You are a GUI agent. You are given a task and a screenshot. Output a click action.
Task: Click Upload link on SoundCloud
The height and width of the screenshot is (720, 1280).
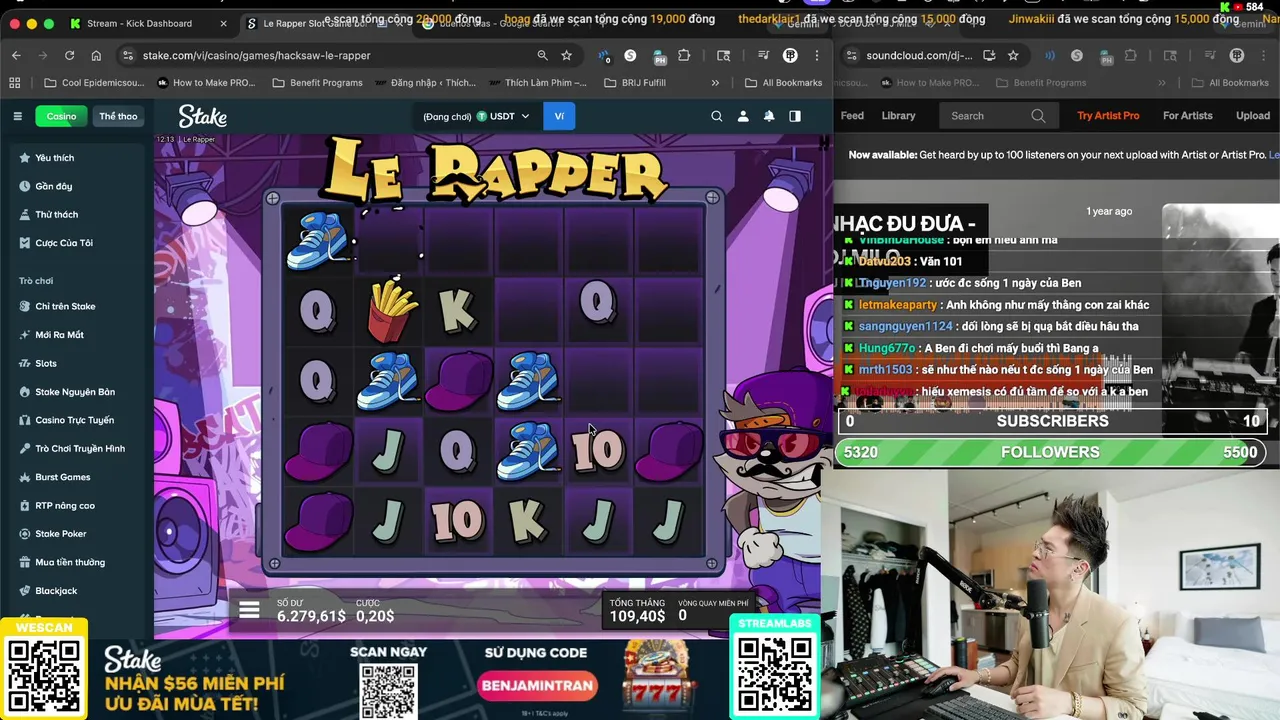1252,116
